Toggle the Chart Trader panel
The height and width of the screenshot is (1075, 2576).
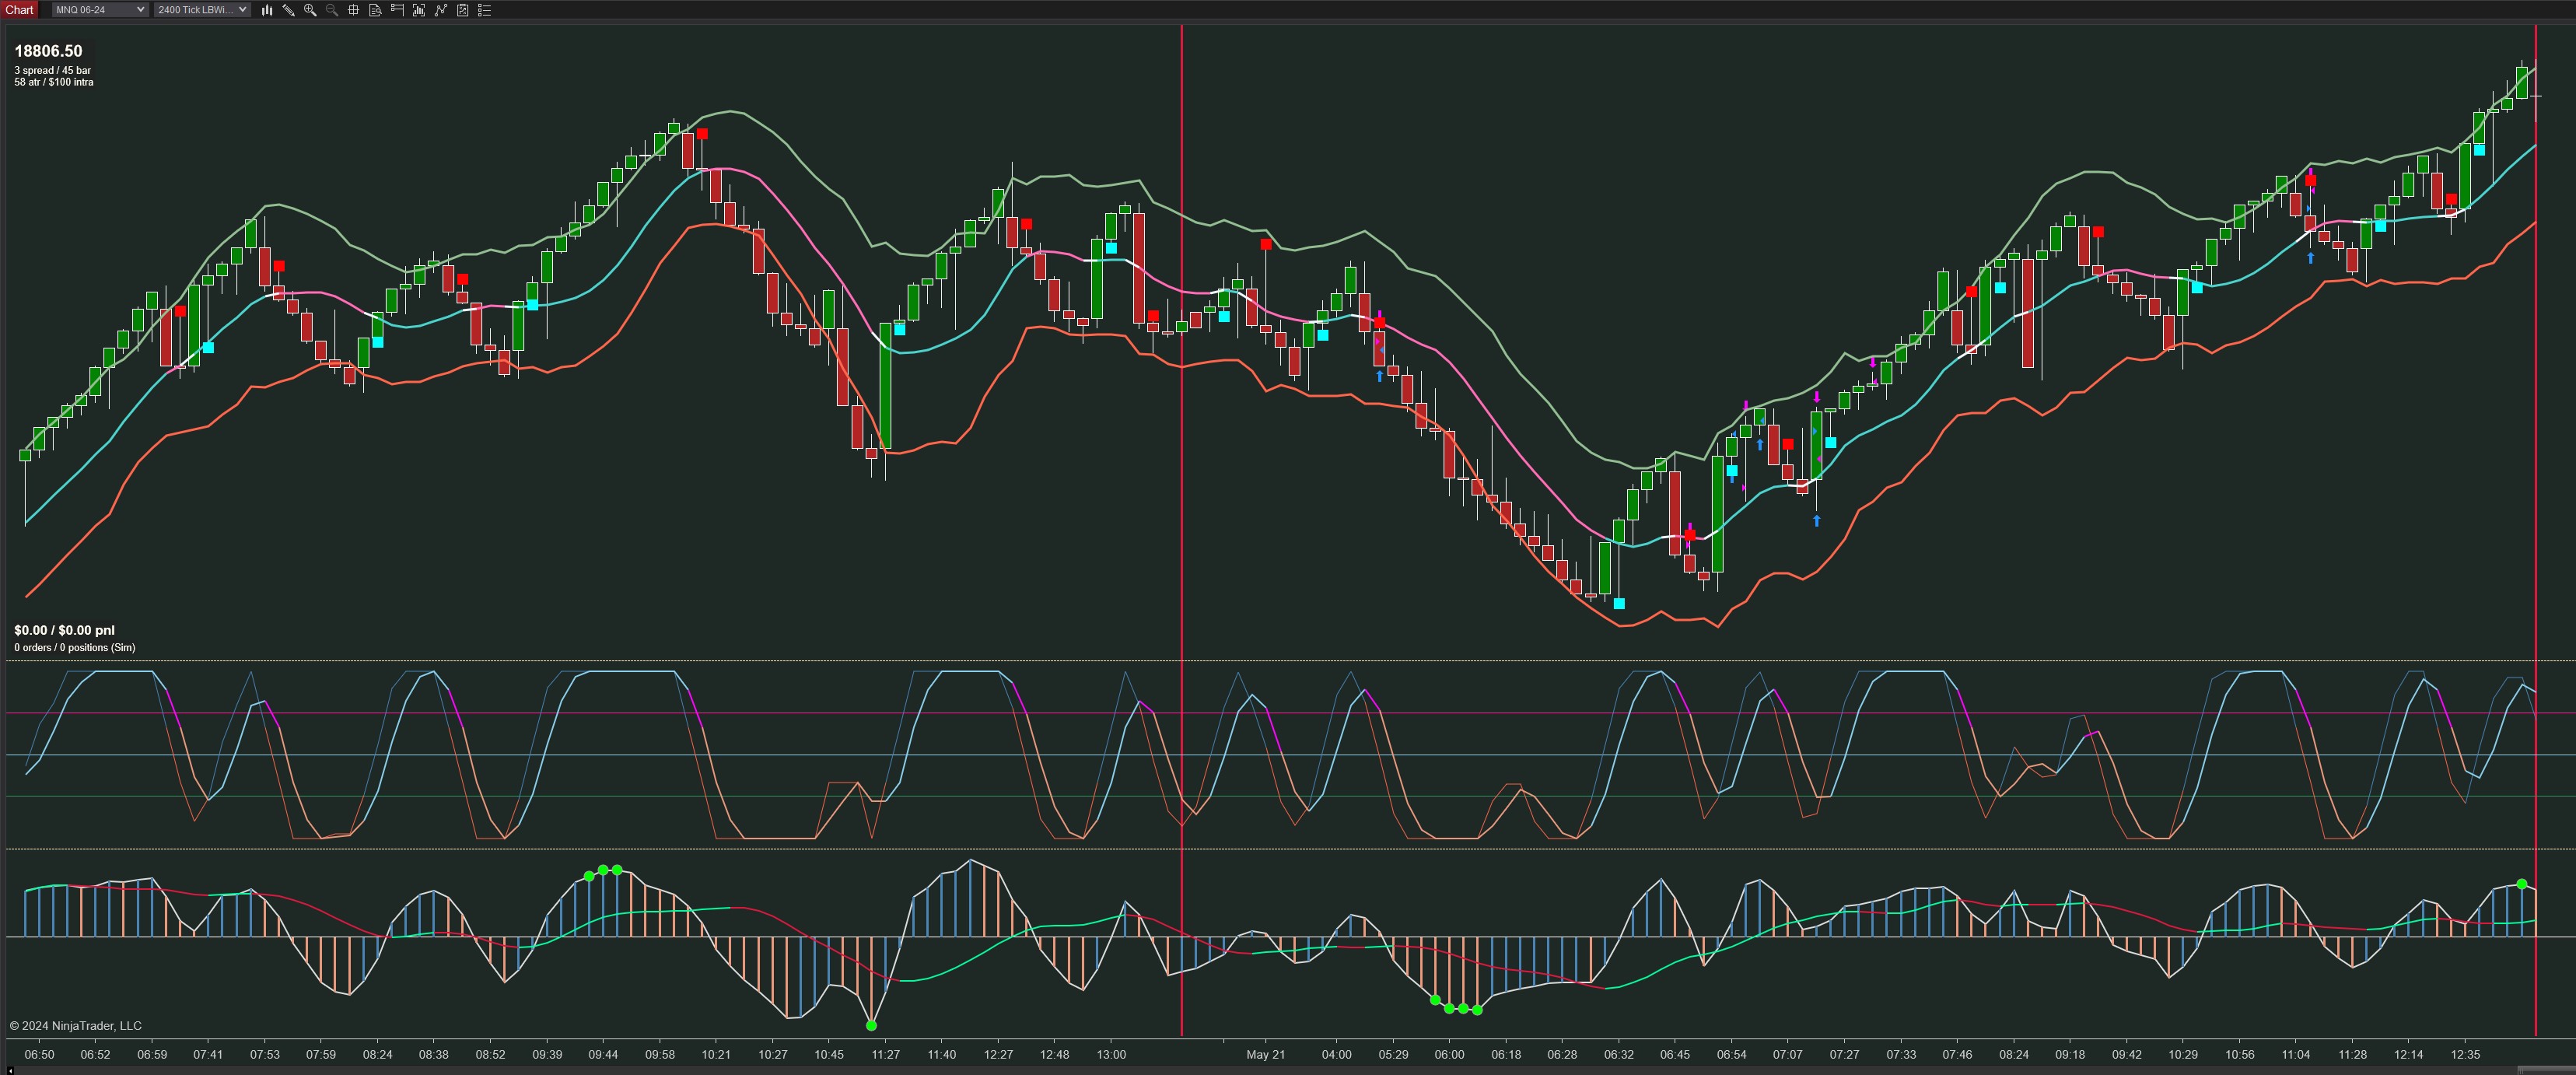(397, 10)
